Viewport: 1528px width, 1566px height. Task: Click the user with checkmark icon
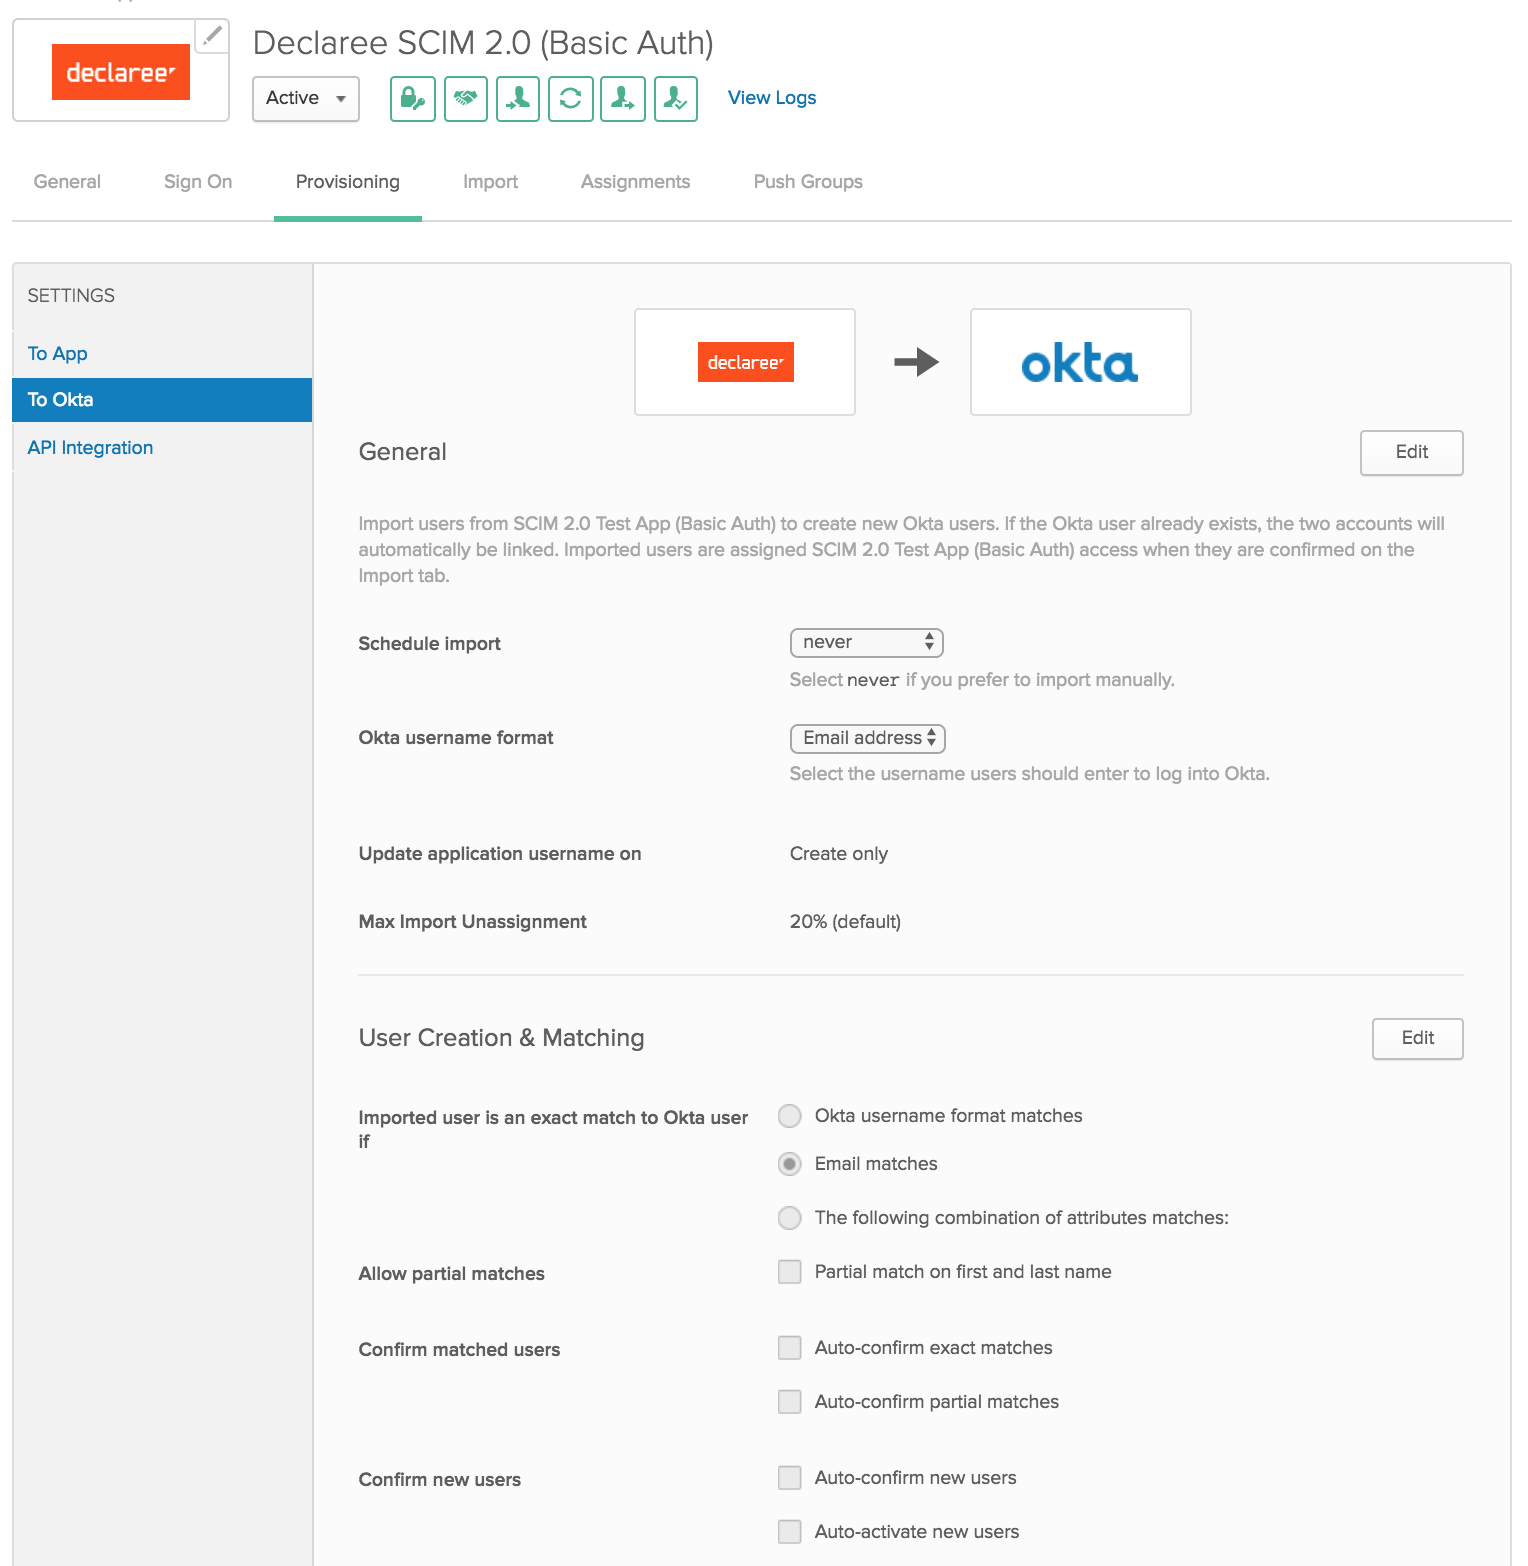click(676, 98)
